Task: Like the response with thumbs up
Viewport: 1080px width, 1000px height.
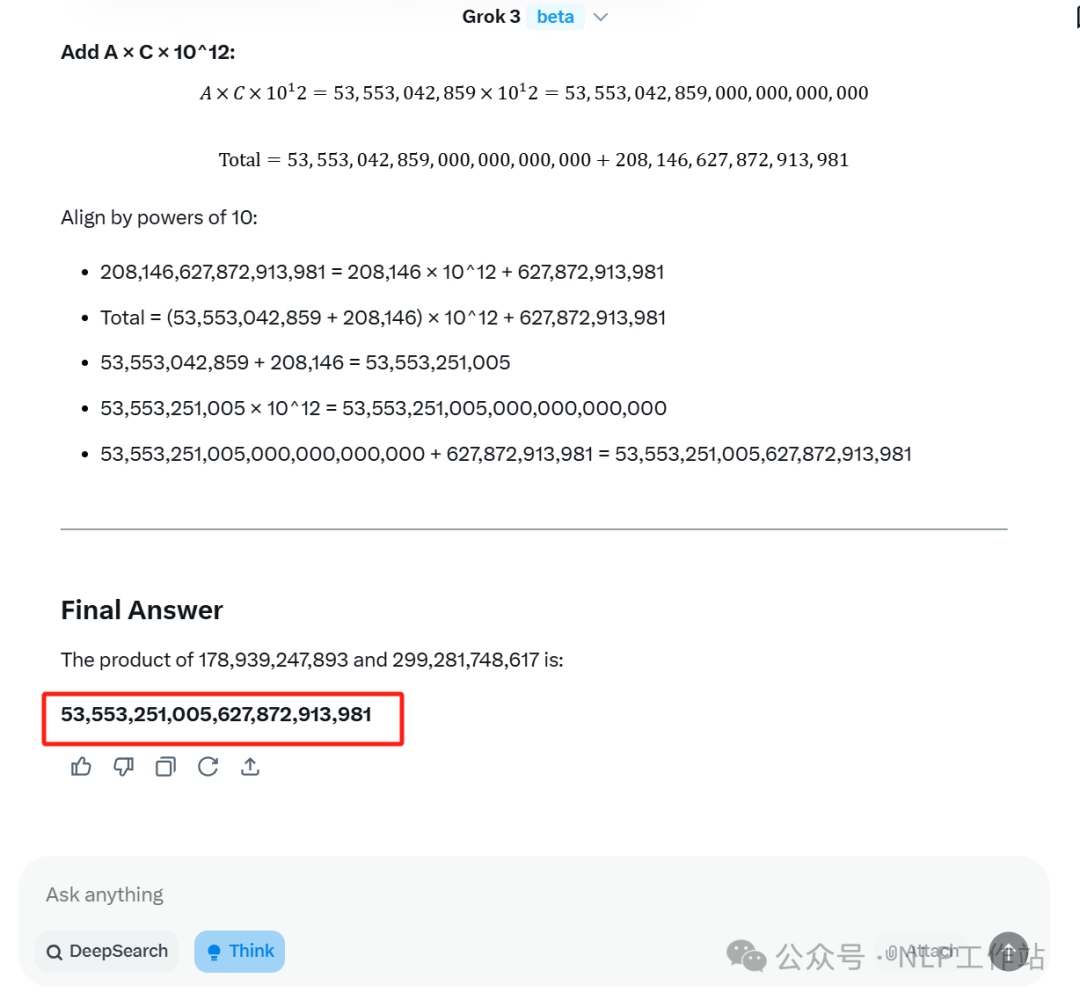Action: pos(81,767)
